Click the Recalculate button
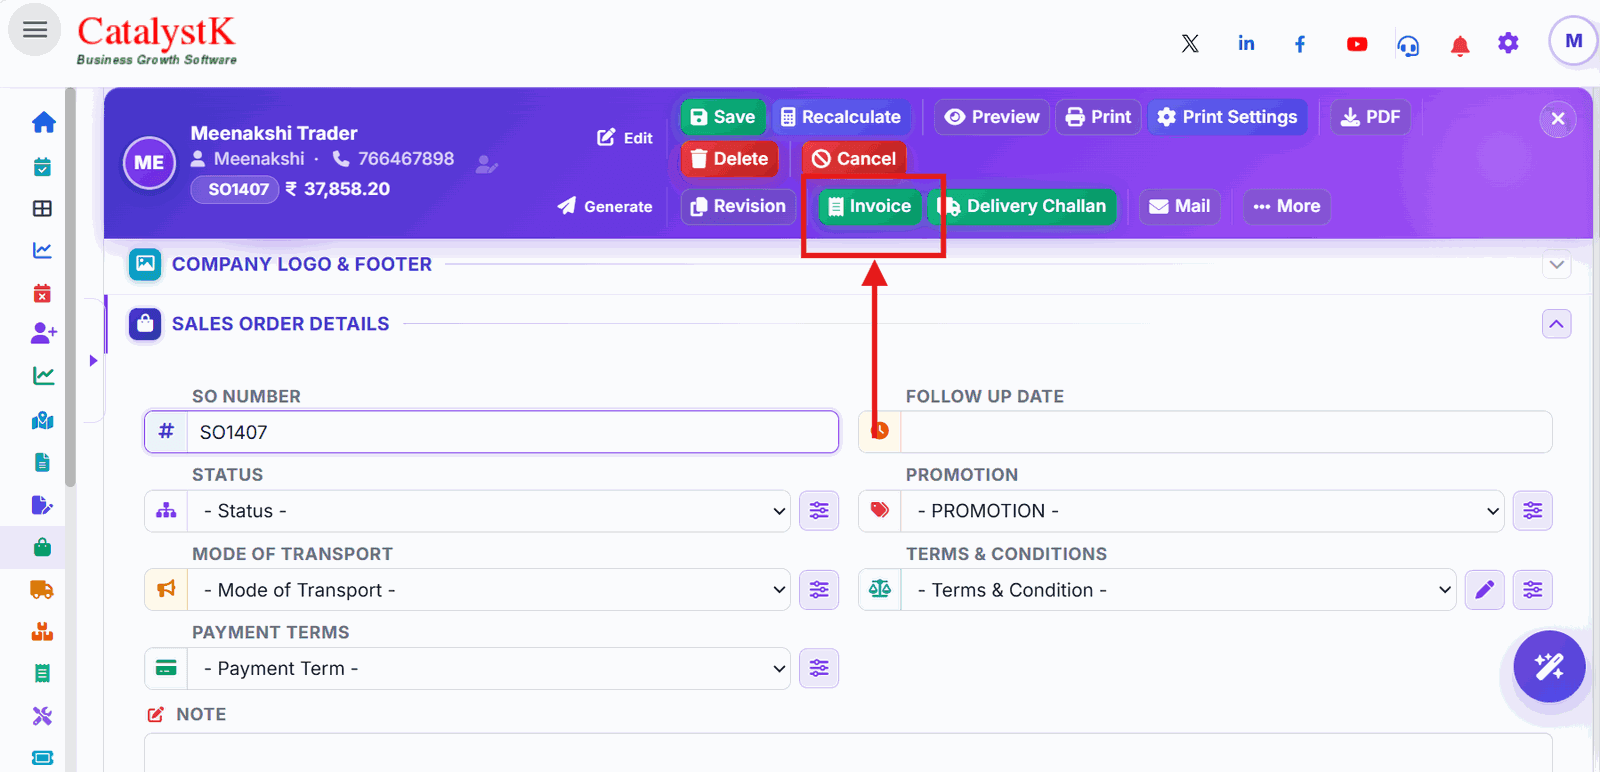Screen dimensions: 1600x772 [x=841, y=117]
